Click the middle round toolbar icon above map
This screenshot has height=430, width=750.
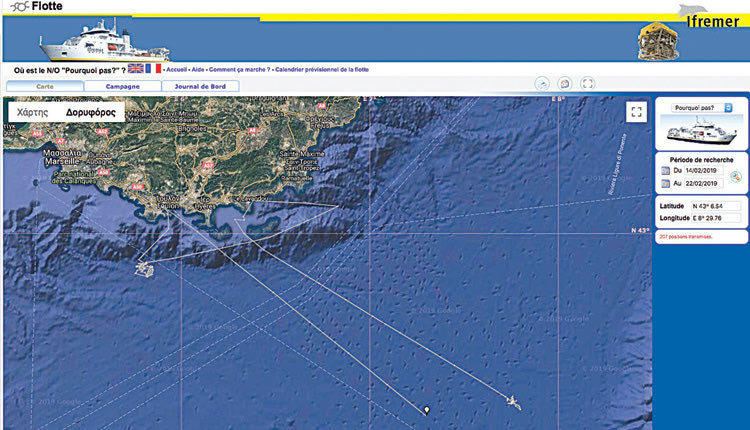click(x=565, y=84)
